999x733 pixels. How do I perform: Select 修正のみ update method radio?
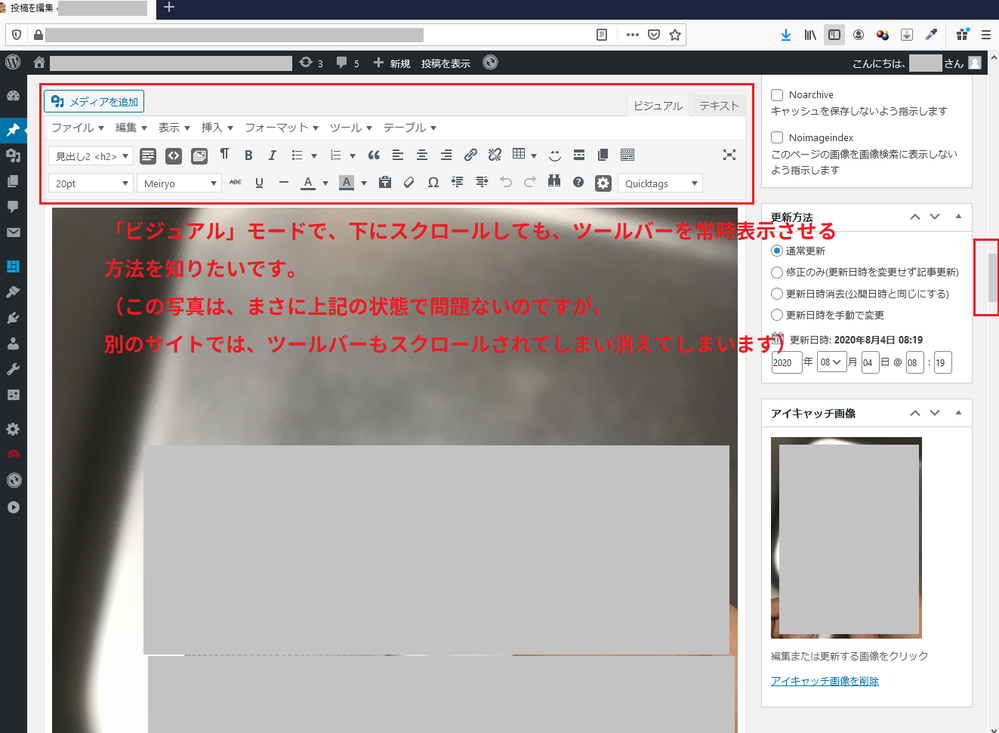tap(777, 272)
